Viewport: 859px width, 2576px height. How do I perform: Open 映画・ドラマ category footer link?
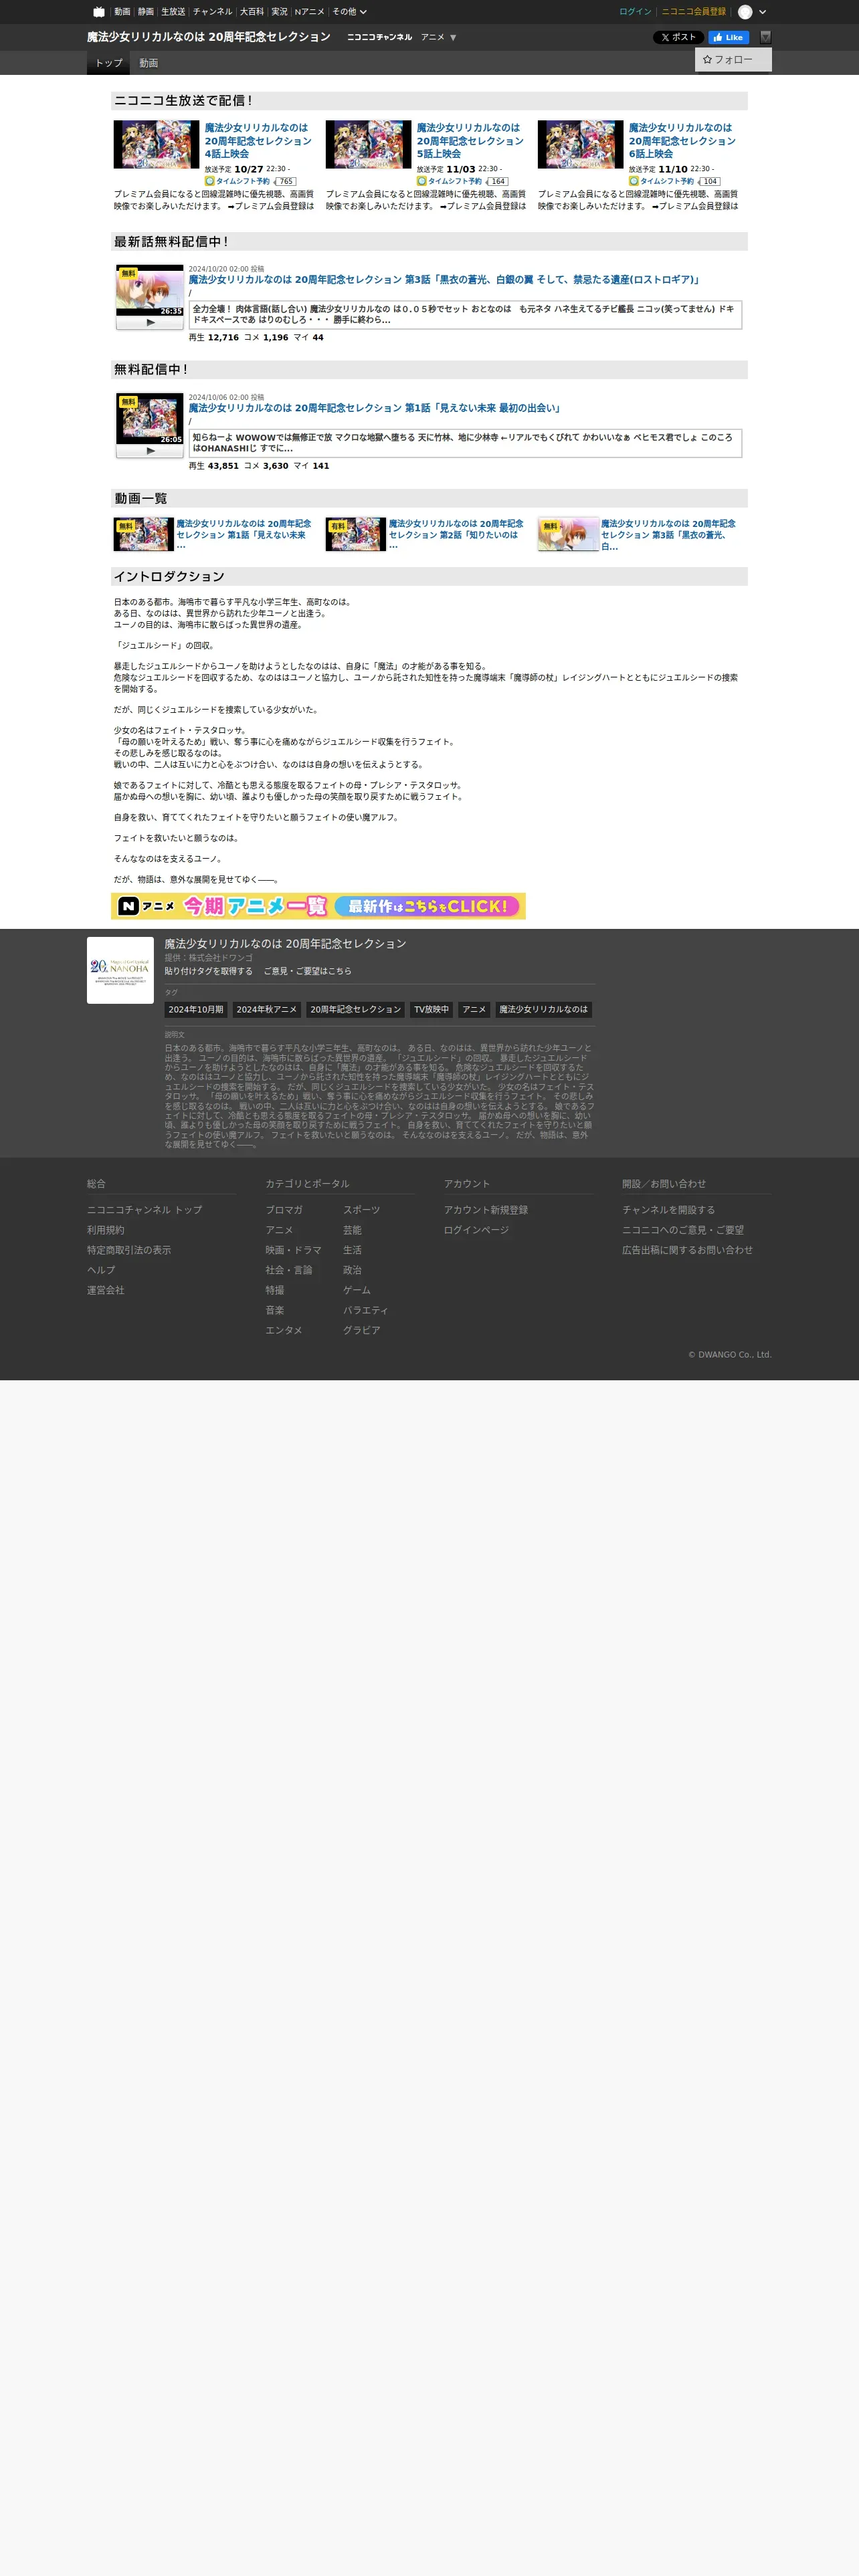tap(293, 1250)
